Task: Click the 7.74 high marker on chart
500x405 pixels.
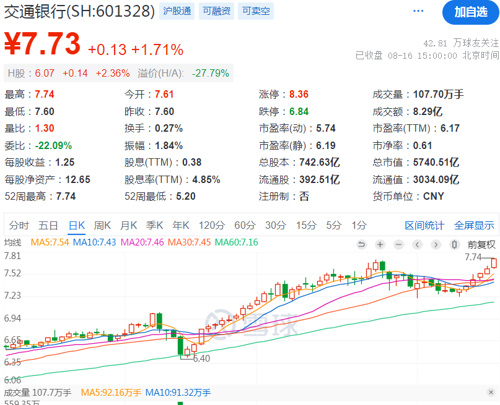Action: click(x=473, y=257)
